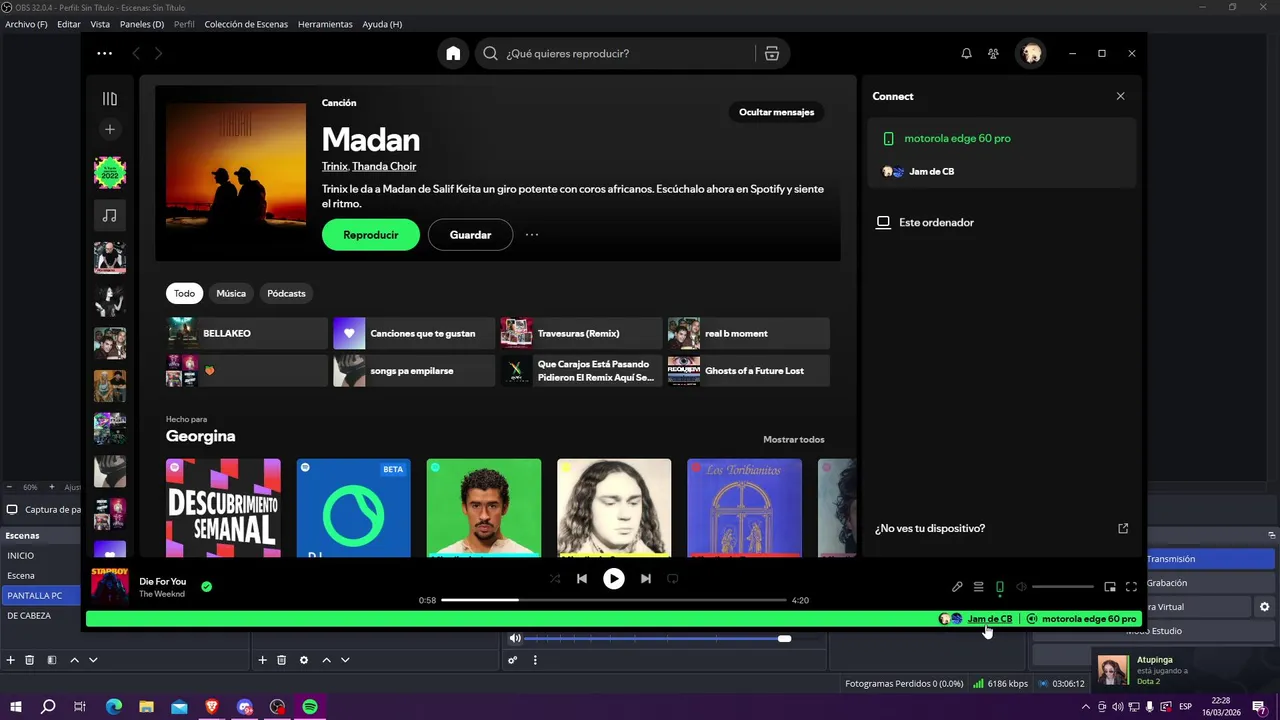Open Your Library icon in Spotify sidebar

click(x=110, y=99)
